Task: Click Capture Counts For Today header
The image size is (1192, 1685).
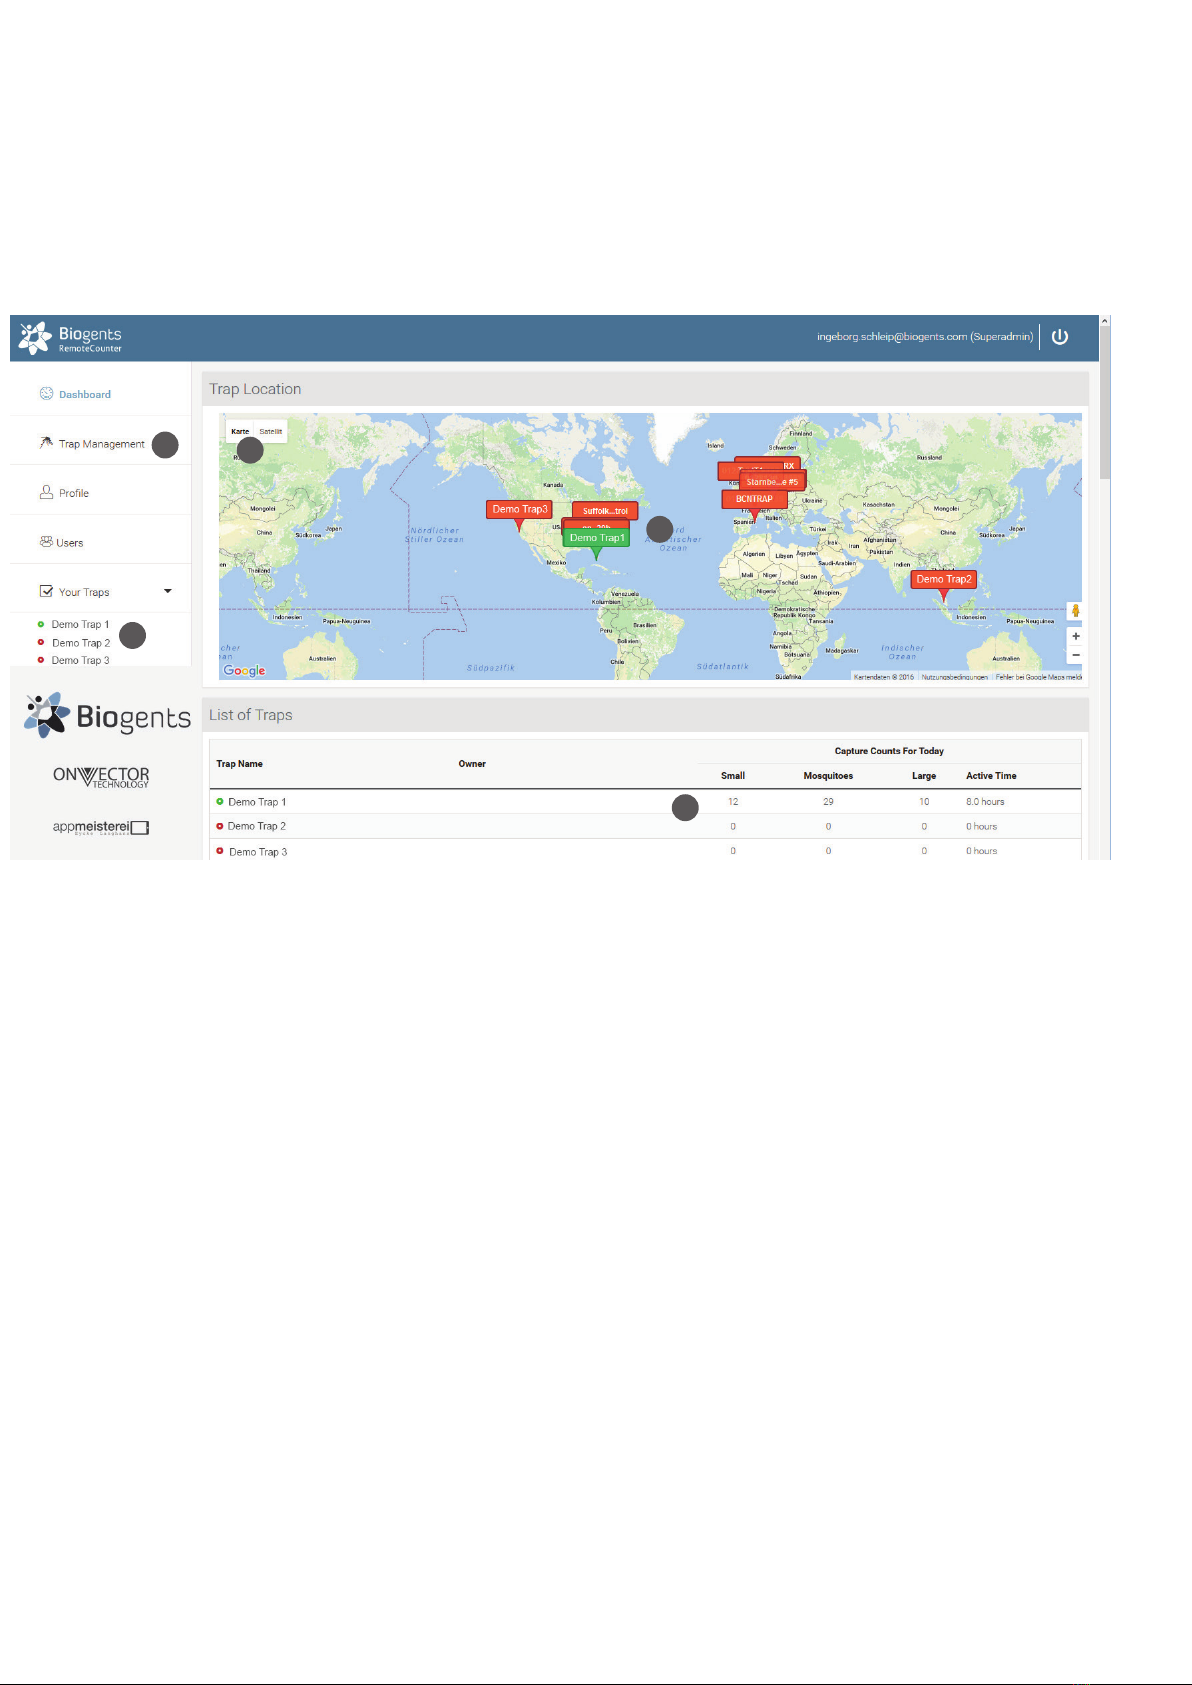Action: pyautogui.click(x=889, y=751)
